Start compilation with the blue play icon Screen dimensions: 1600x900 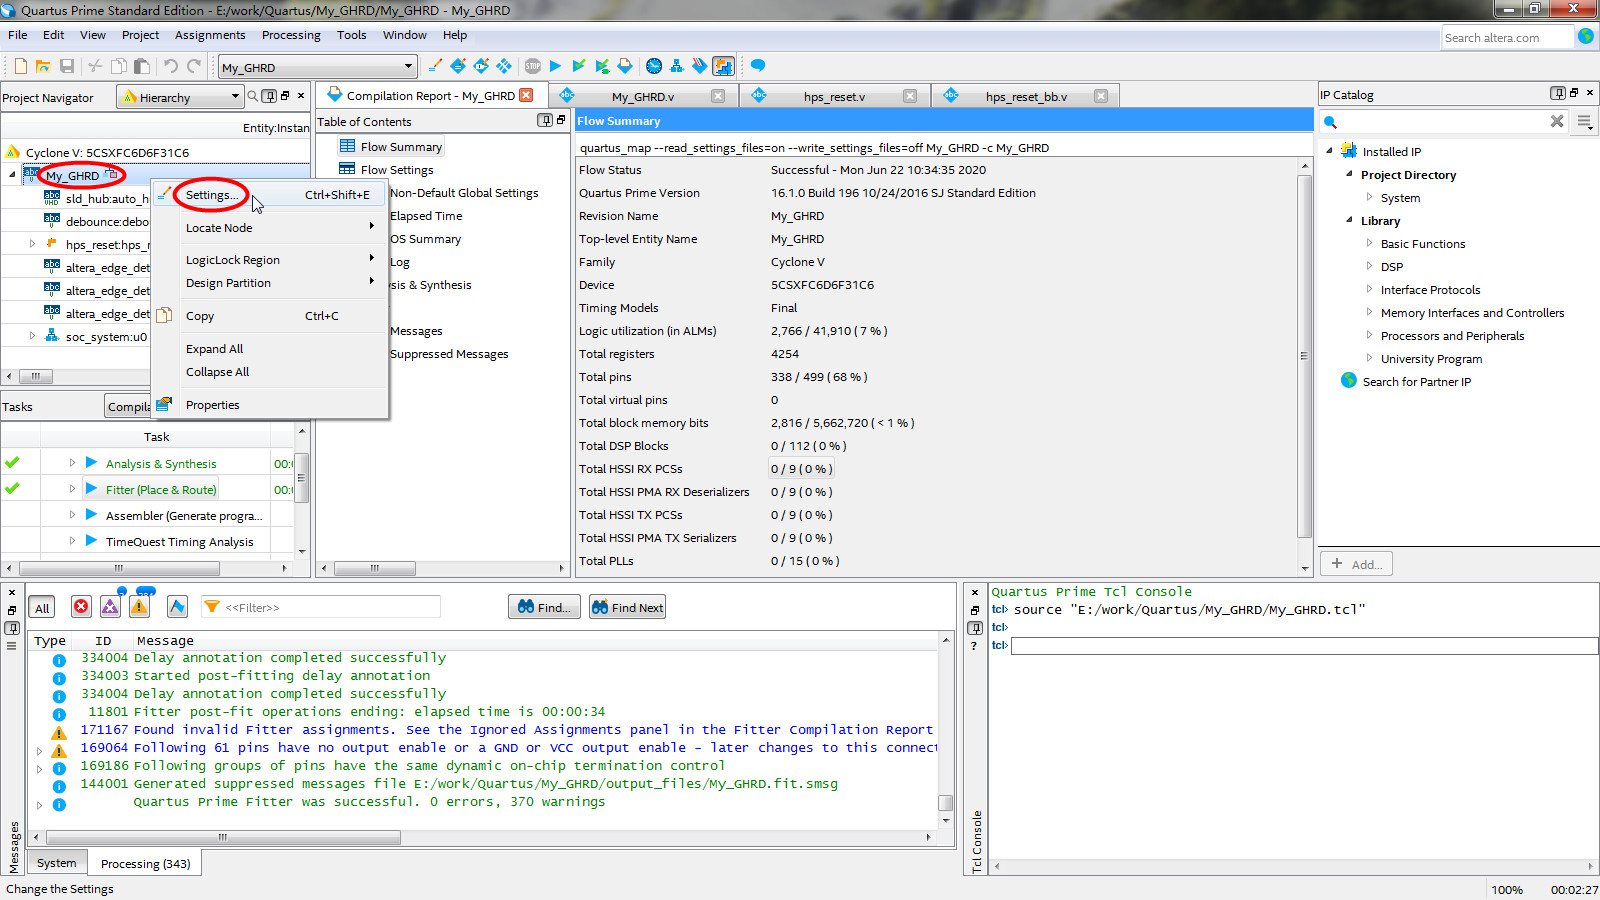tap(555, 66)
